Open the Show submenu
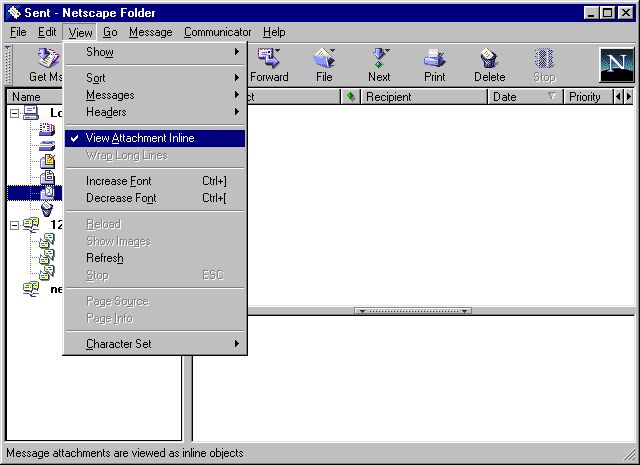640x465 pixels. 155,52
